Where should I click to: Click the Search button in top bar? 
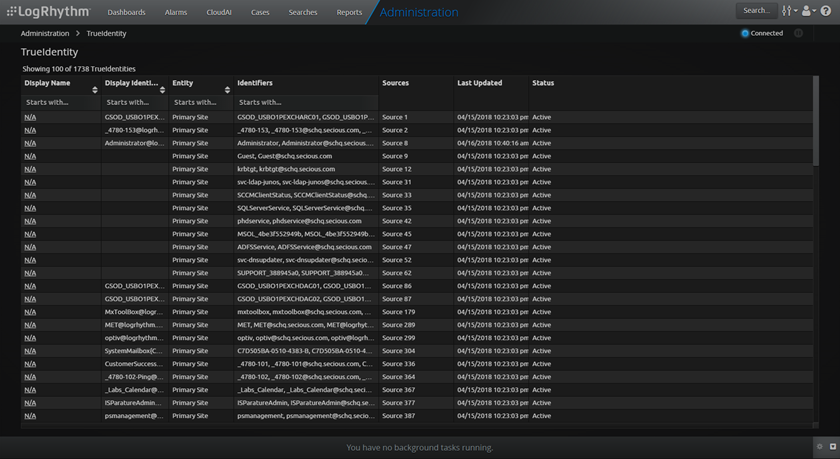756,11
